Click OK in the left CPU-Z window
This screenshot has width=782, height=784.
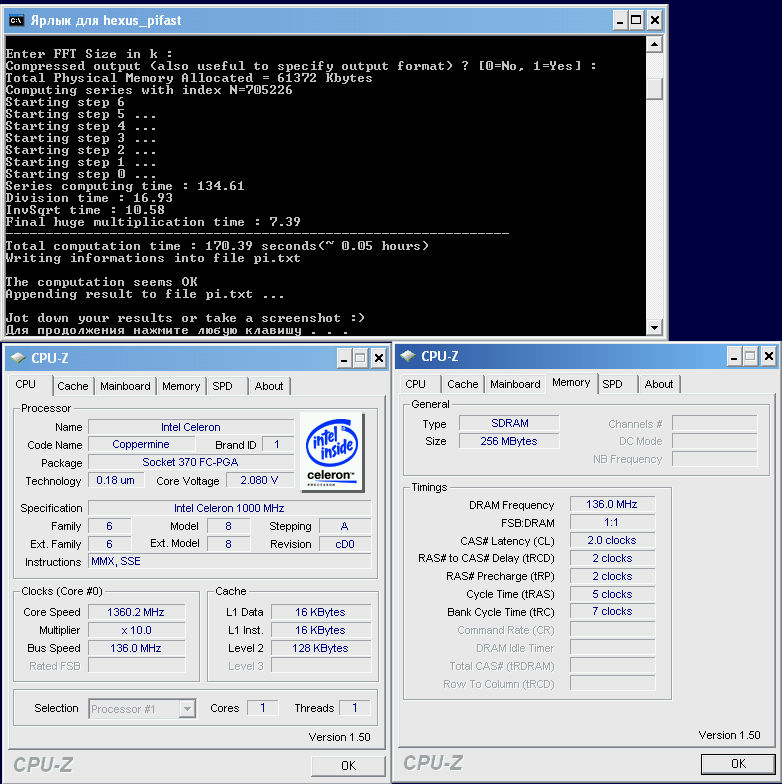[348, 766]
